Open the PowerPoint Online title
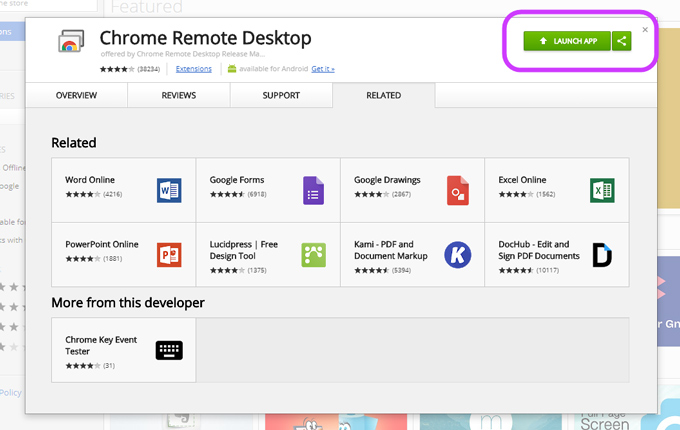 pos(102,244)
